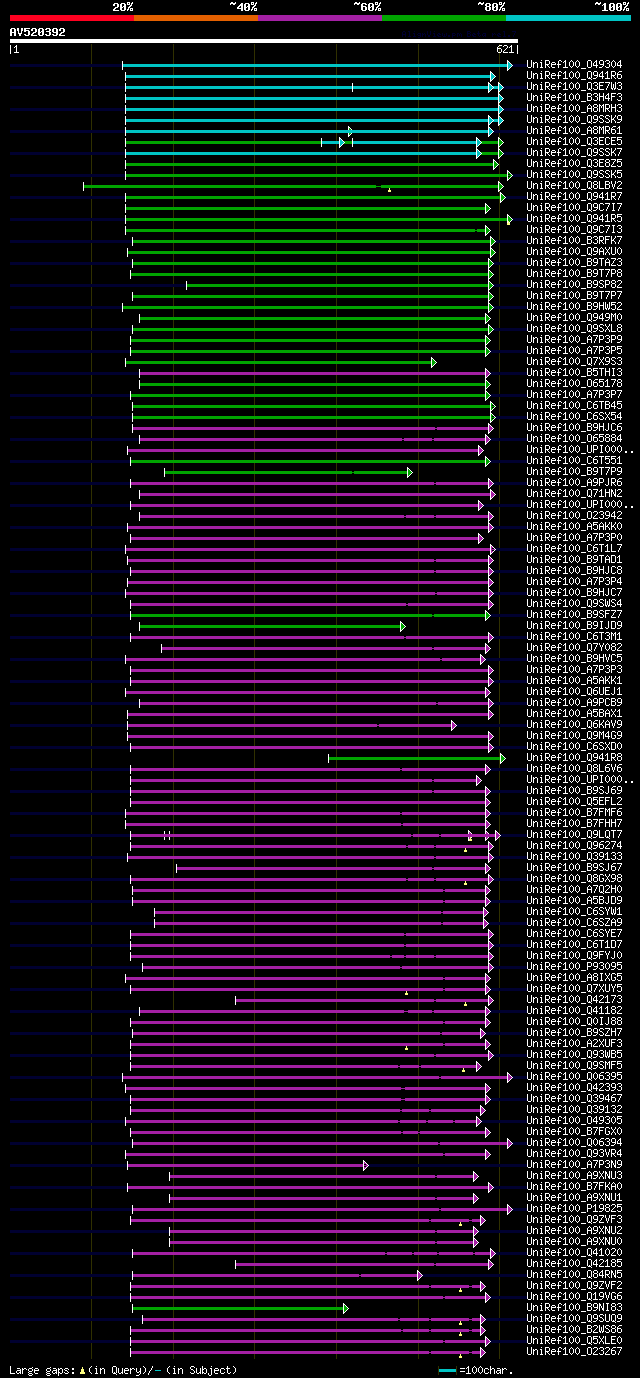Select hit label UniRef100_Q71HN2
This screenshot has height=1378, width=640.
point(574,494)
